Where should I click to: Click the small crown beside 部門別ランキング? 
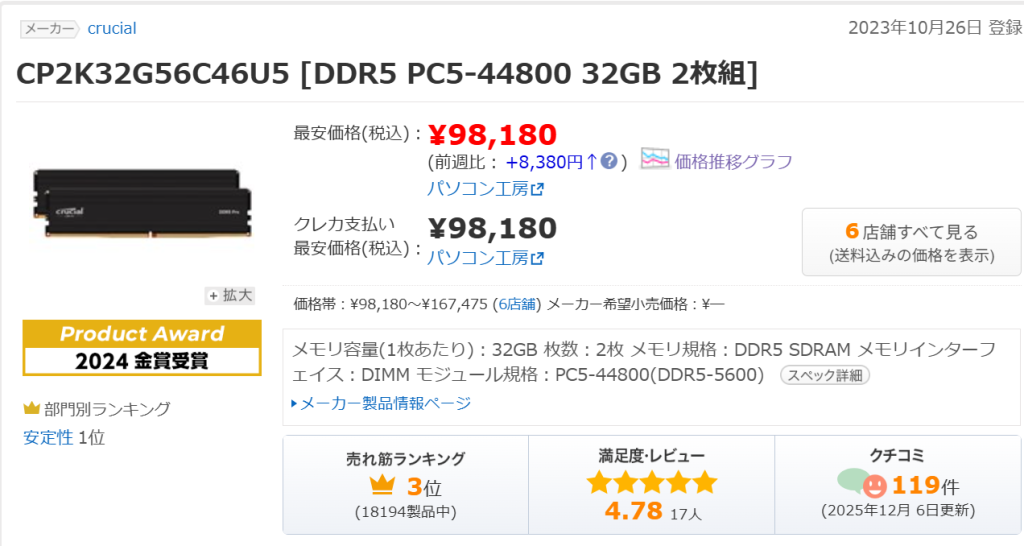[x=32, y=409]
